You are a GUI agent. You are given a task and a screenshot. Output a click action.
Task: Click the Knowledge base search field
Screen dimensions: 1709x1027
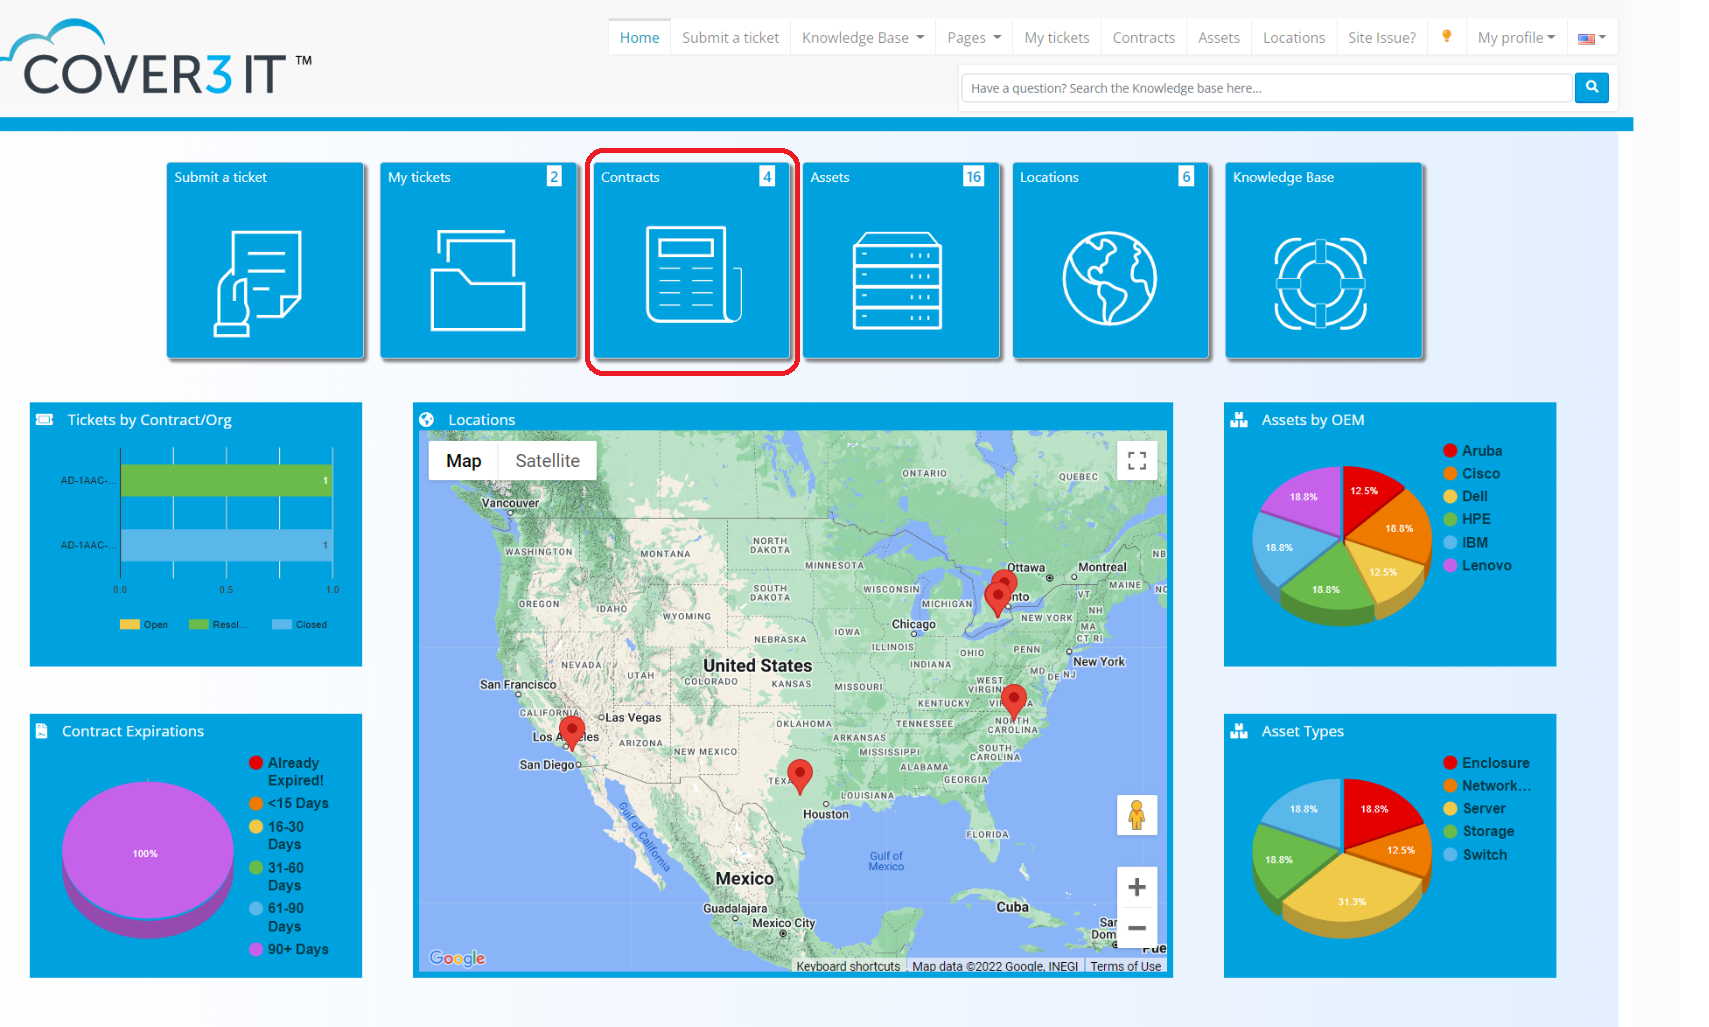(1265, 88)
